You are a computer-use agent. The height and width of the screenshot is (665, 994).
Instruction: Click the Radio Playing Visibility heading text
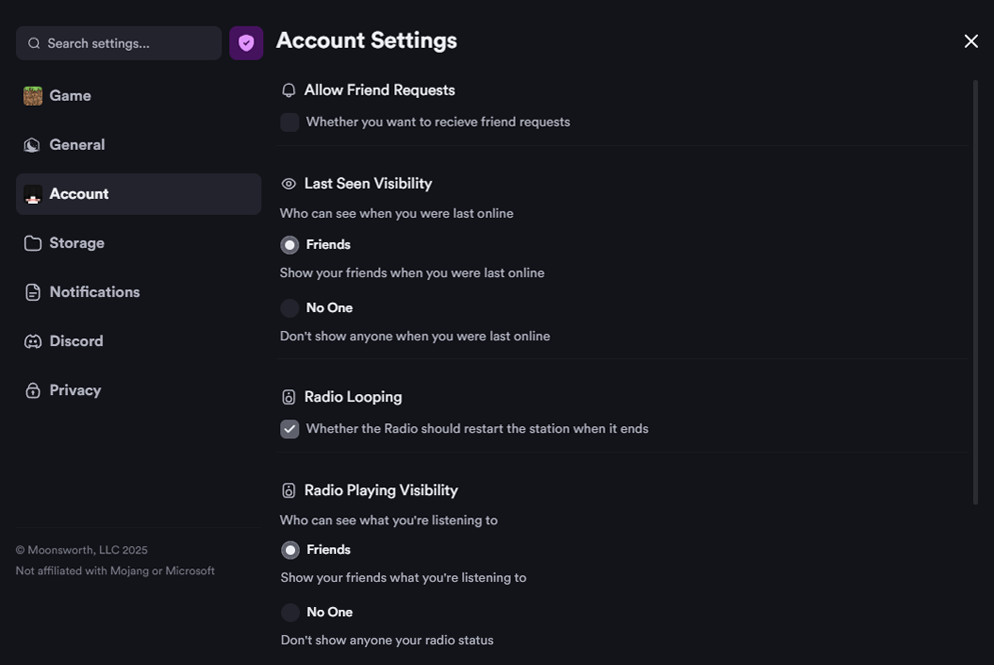click(380, 491)
